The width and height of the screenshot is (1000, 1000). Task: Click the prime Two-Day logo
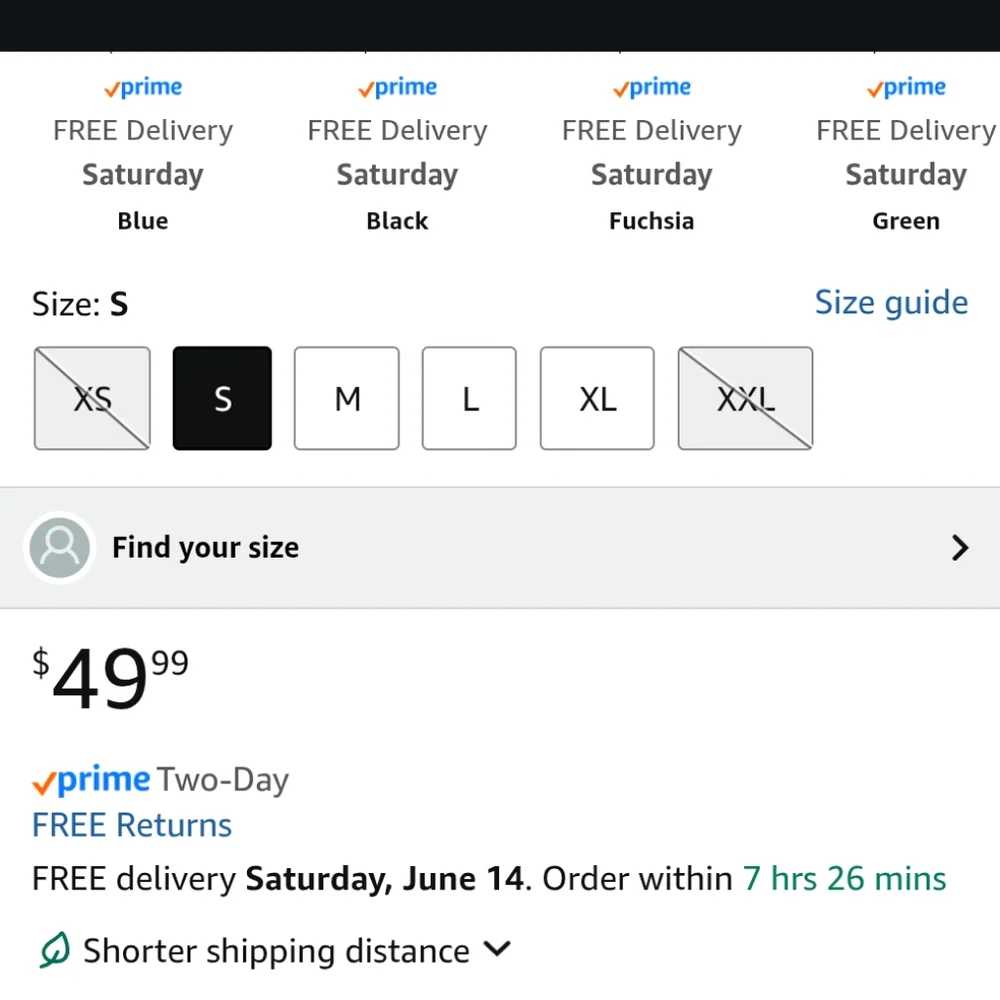click(x=92, y=780)
